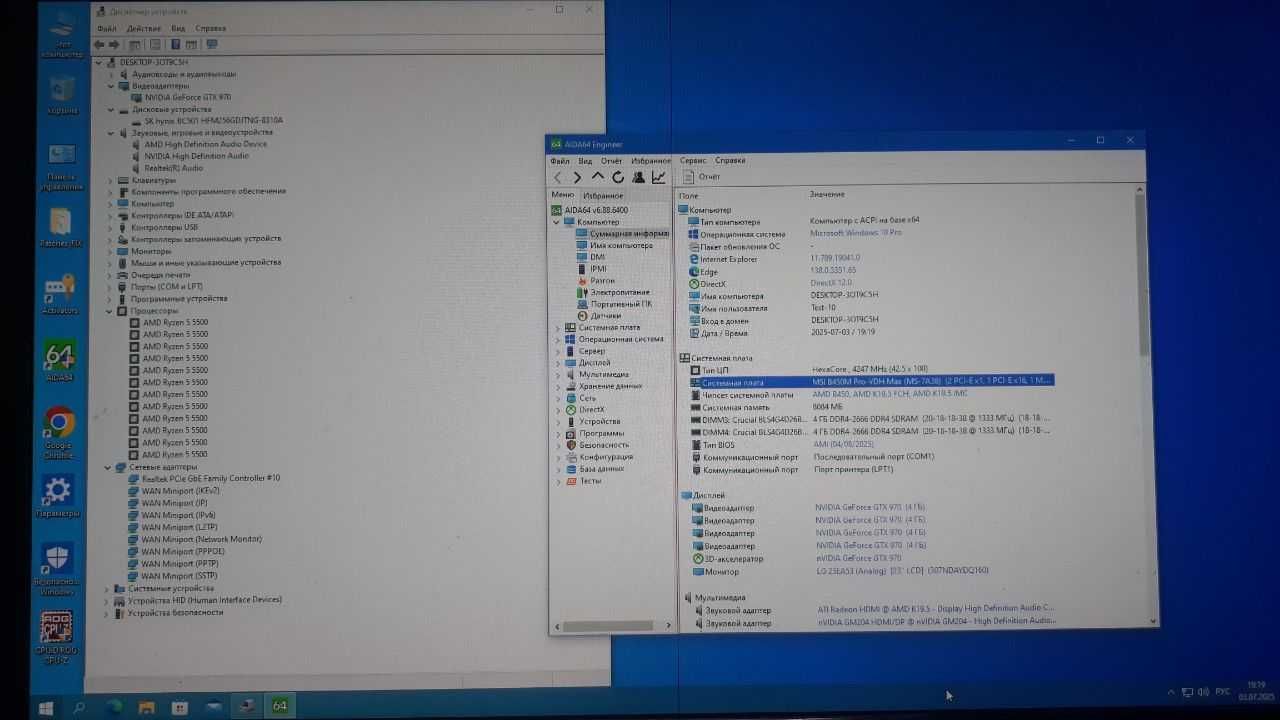
Task: Switch to the Избранное tab in AIDA64
Action: pyautogui.click(x=604, y=196)
